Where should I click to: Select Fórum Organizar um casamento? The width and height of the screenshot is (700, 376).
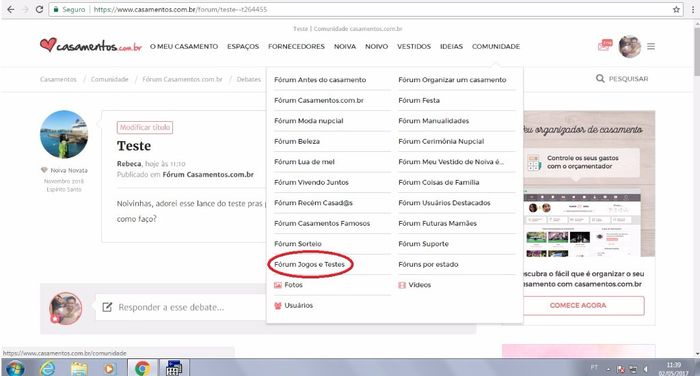tap(452, 80)
